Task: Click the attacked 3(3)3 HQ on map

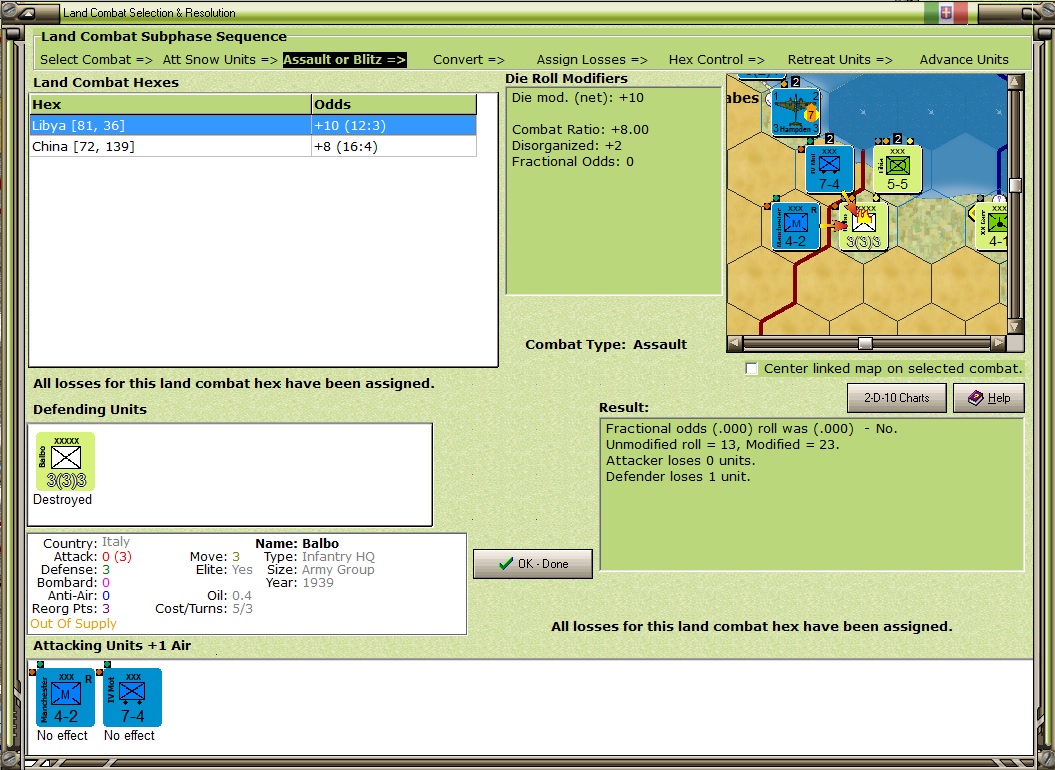Action: coord(864,227)
